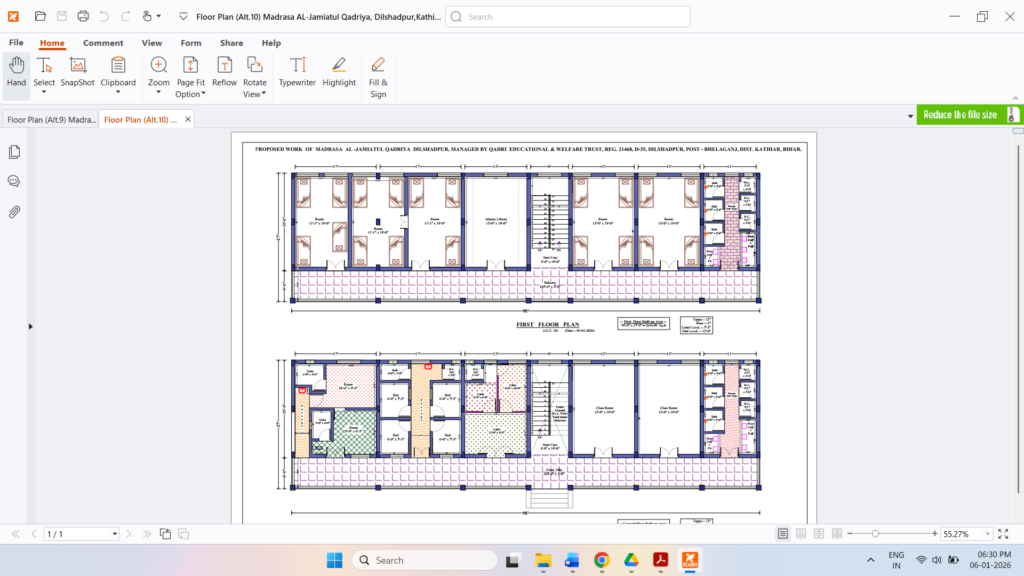Open the Comments side panel icon
Screen dimensions: 1024x576
[x=14, y=181]
